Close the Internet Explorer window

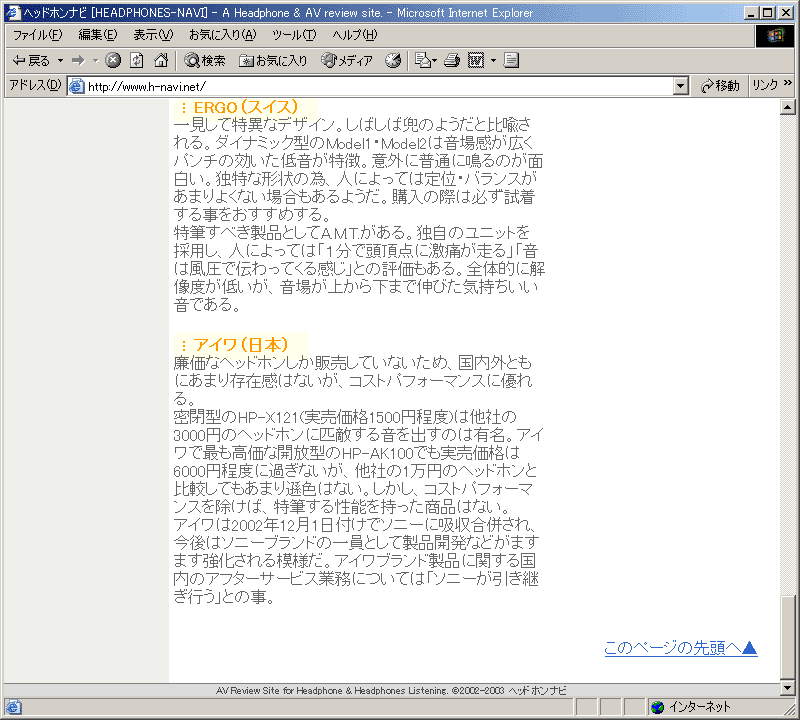click(x=786, y=13)
